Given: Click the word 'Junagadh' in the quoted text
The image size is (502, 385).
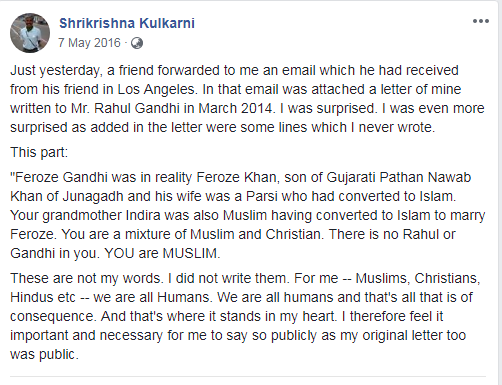Looking at the screenshot, I should (x=93, y=196).
